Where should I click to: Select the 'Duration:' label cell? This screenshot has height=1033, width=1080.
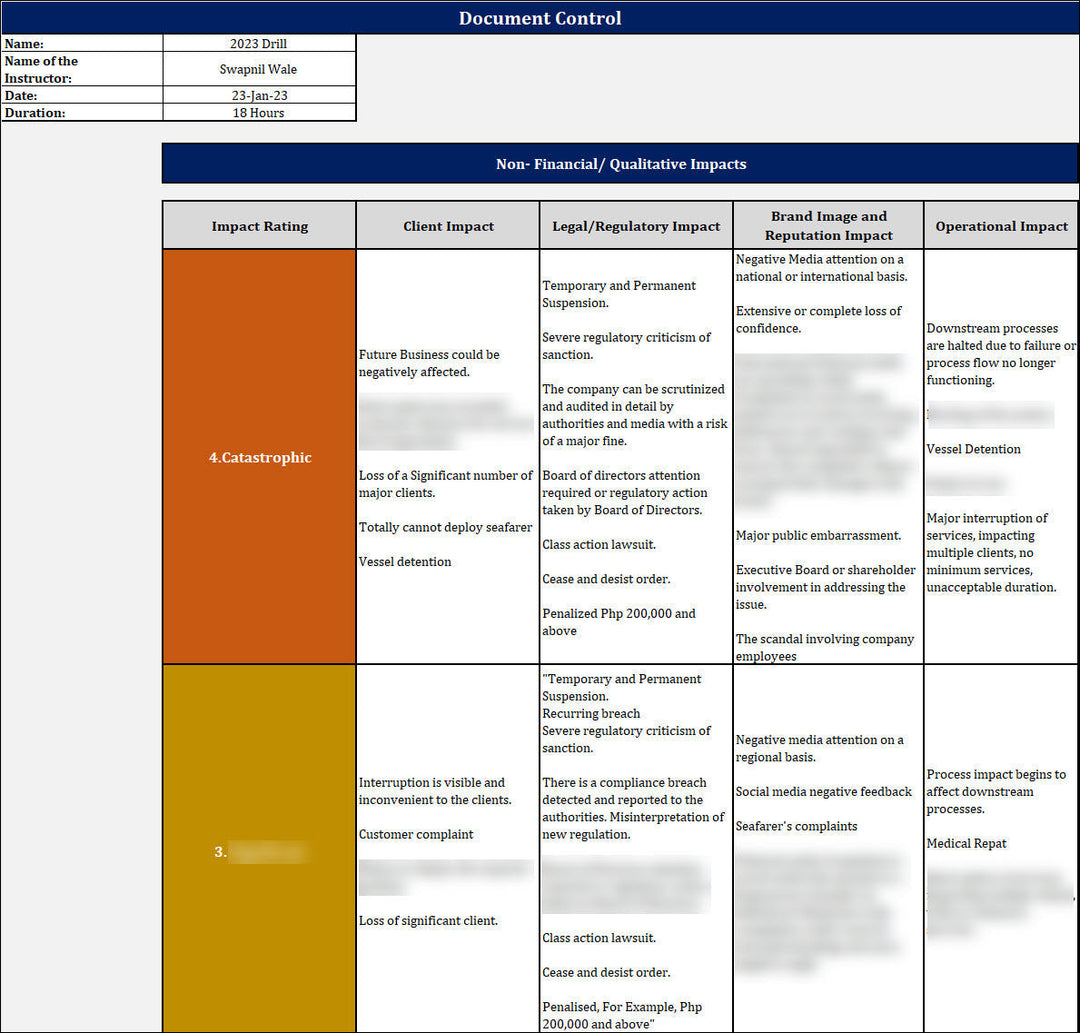tap(82, 113)
